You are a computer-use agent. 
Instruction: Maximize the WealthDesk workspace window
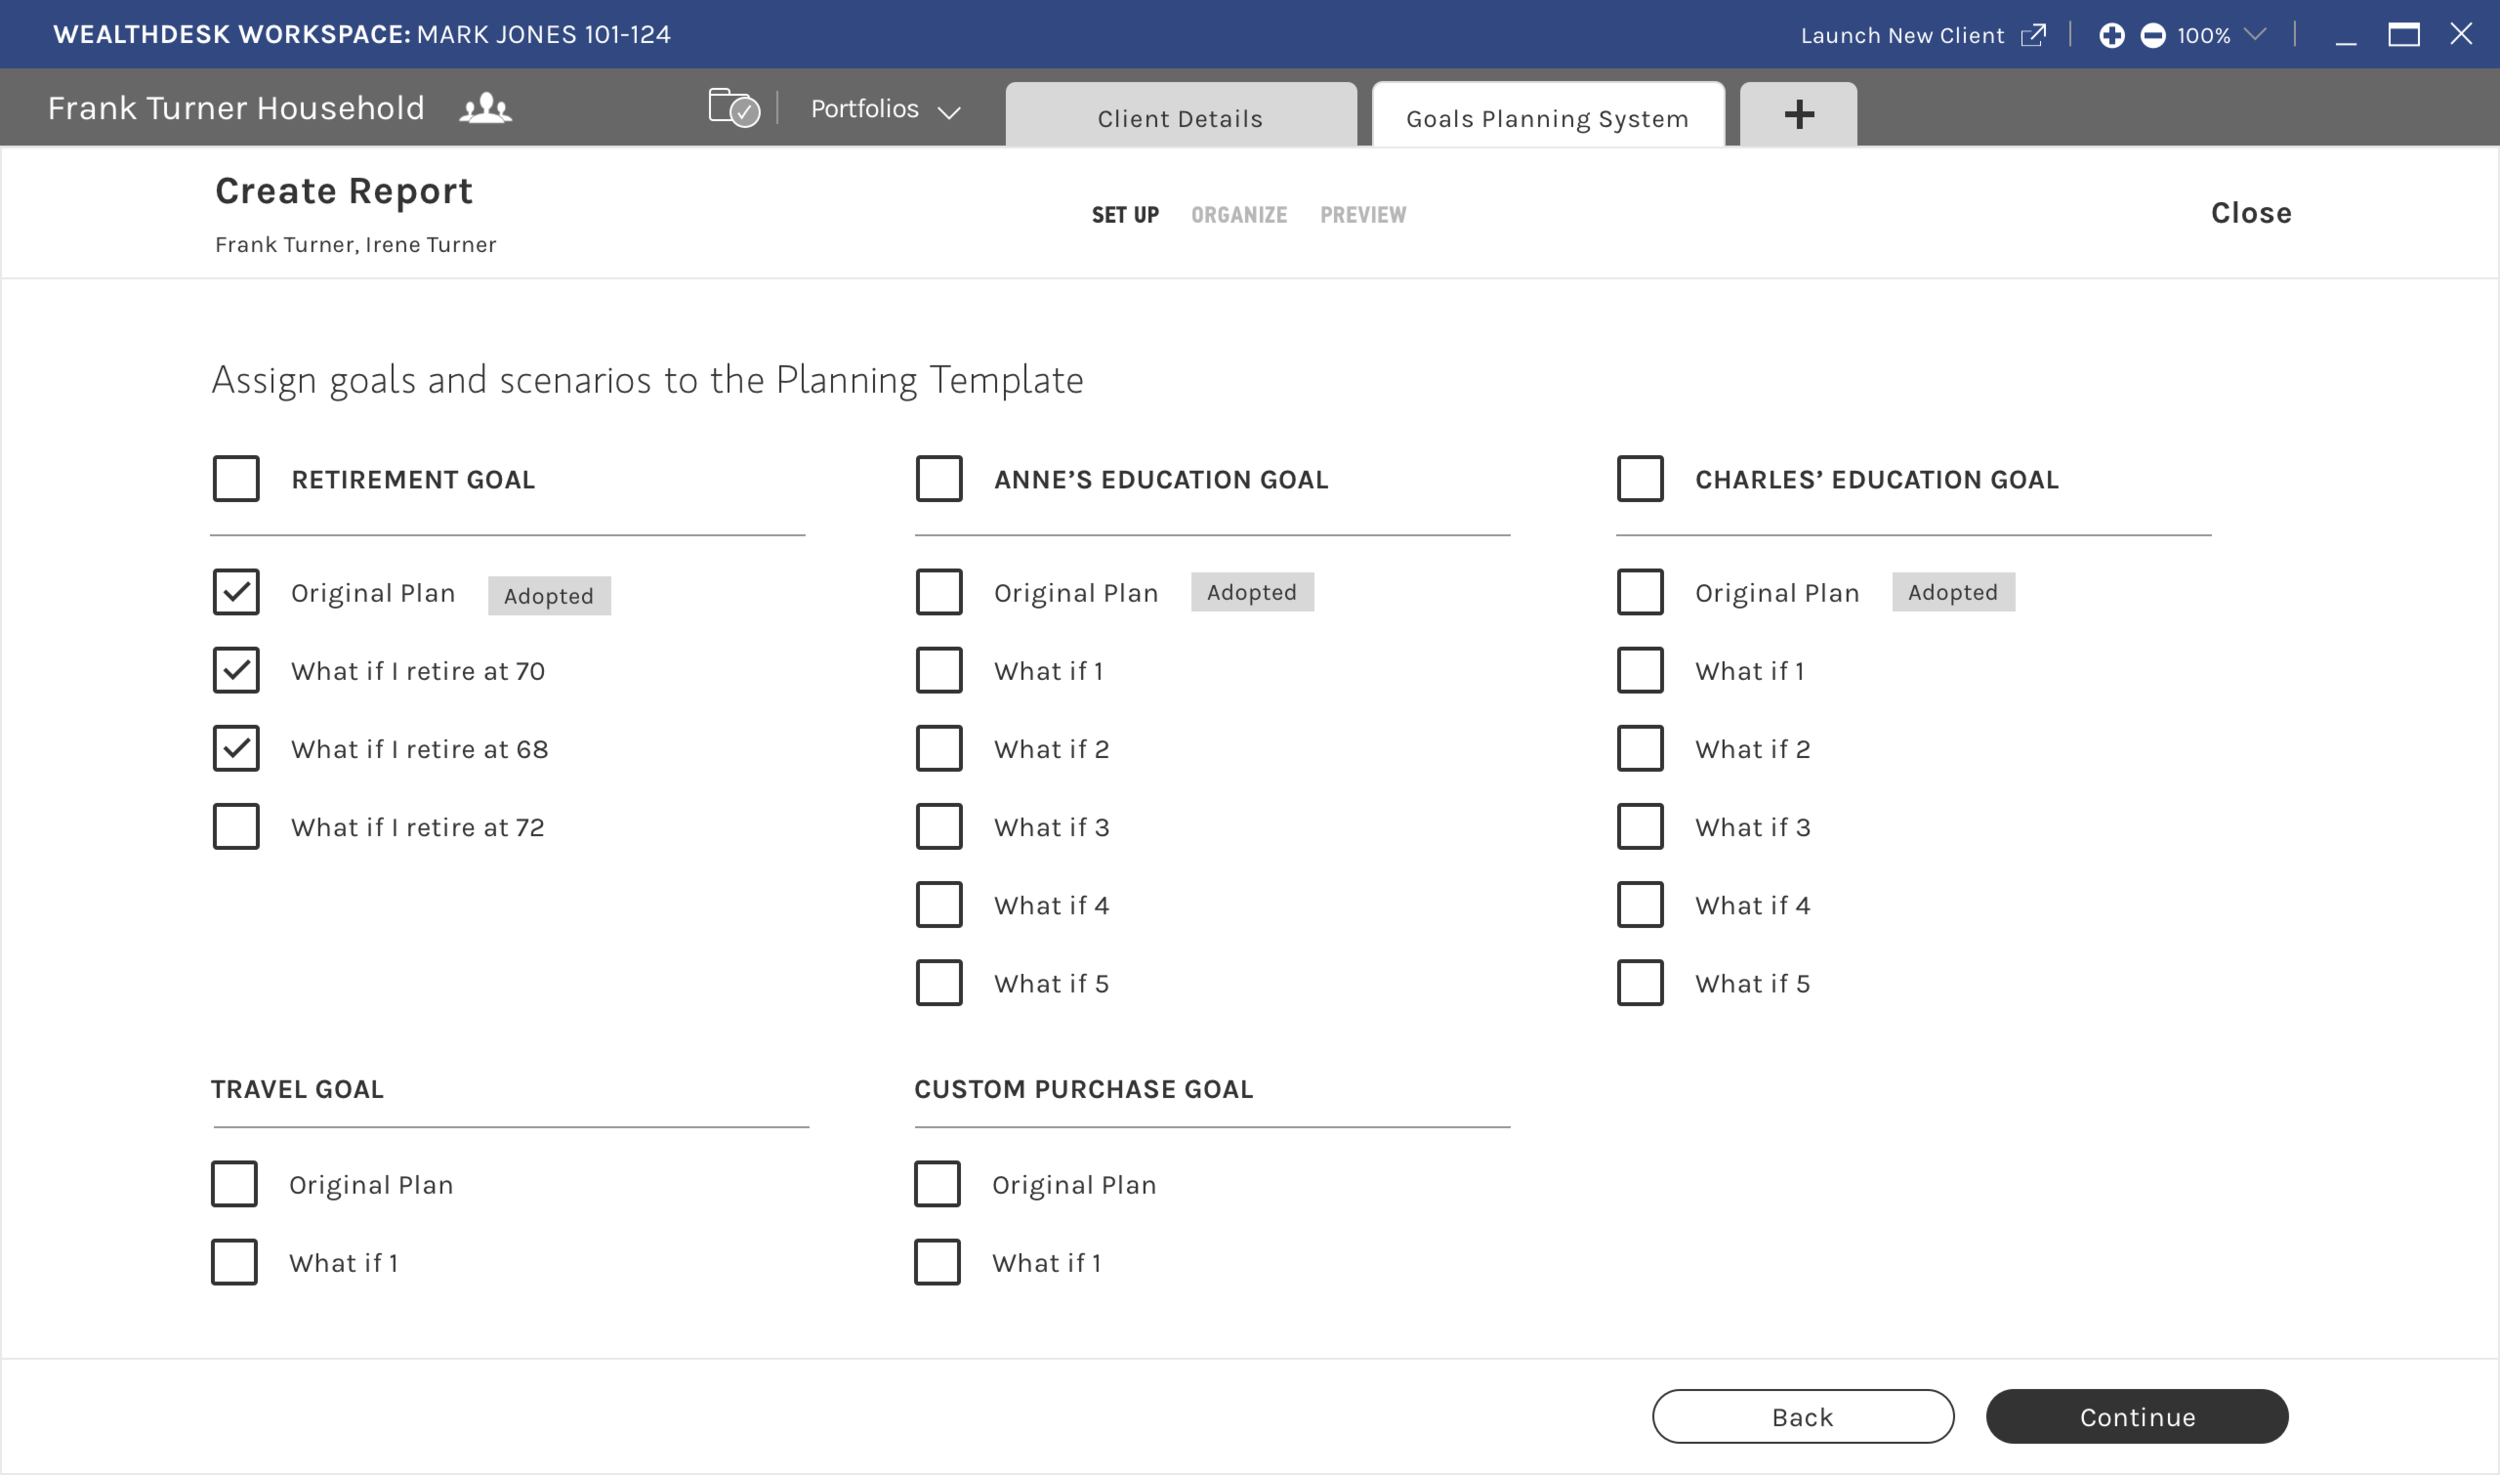pyautogui.click(x=2403, y=35)
